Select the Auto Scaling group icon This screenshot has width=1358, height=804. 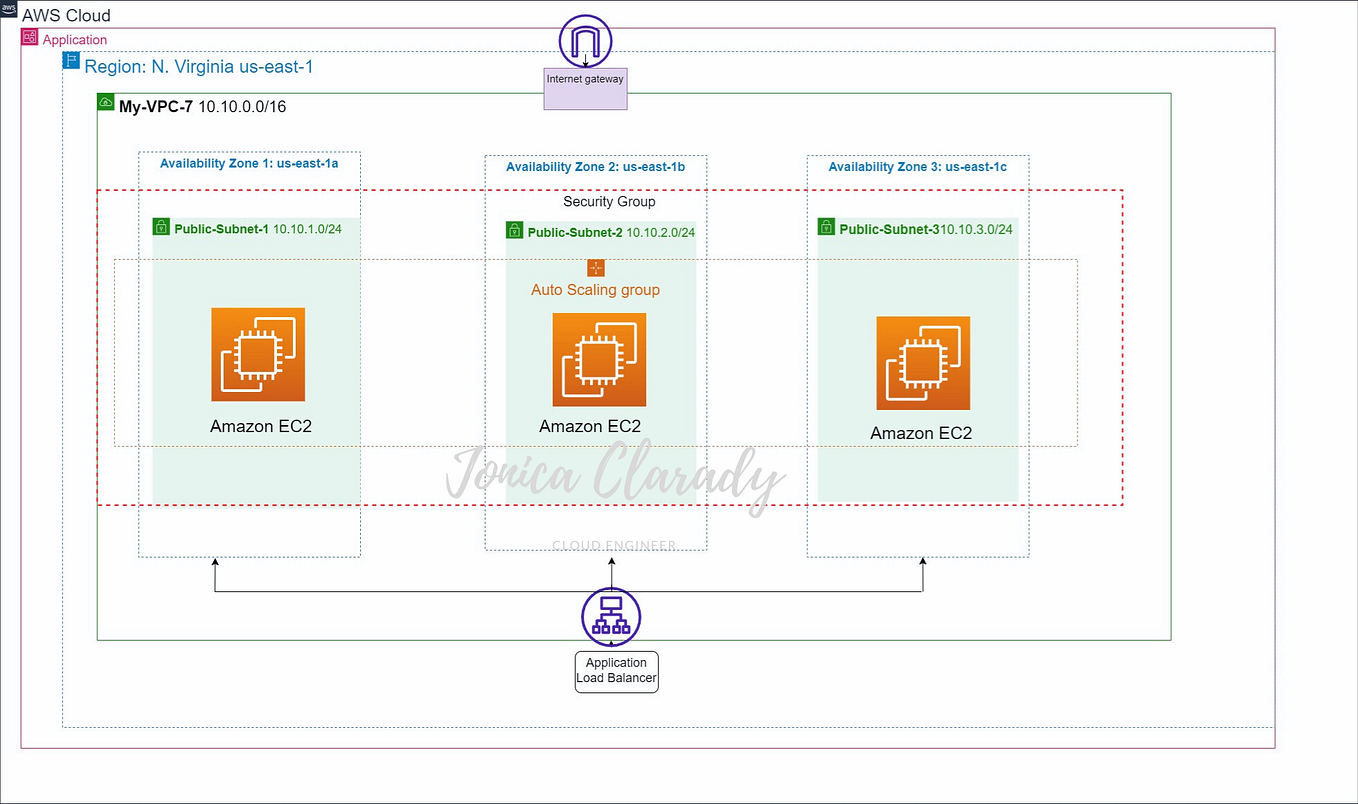tap(596, 268)
